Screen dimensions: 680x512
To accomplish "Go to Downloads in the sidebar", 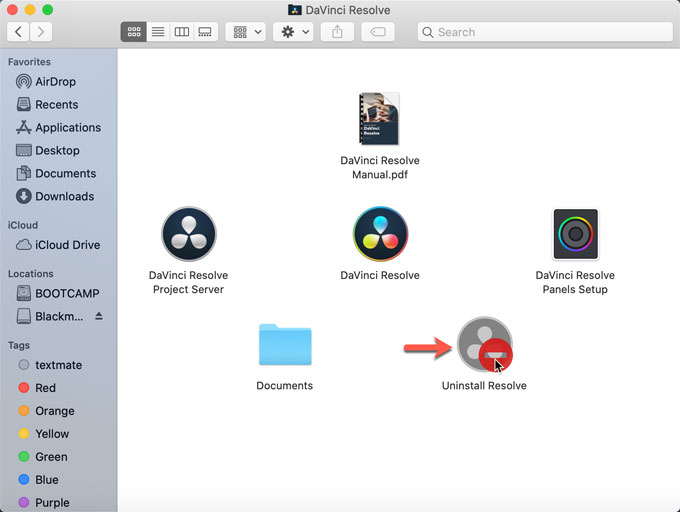I will click(x=64, y=196).
